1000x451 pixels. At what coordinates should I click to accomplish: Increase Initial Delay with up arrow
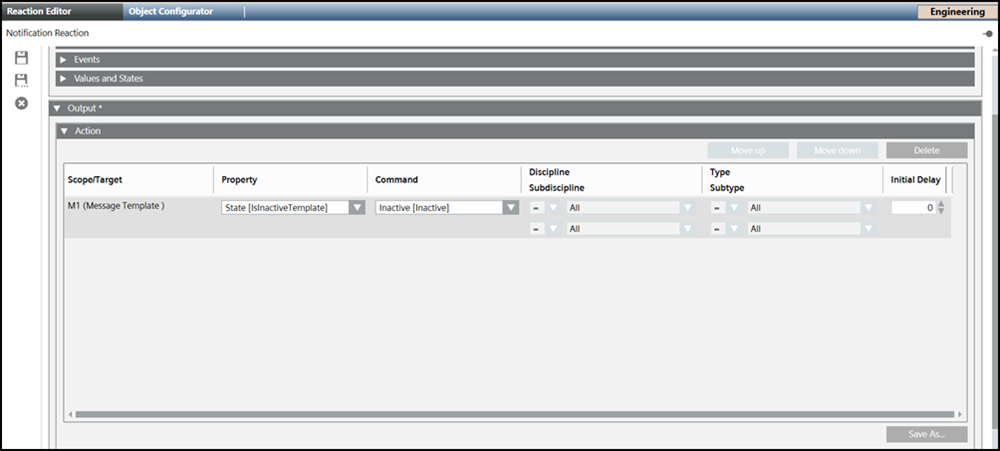941,204
